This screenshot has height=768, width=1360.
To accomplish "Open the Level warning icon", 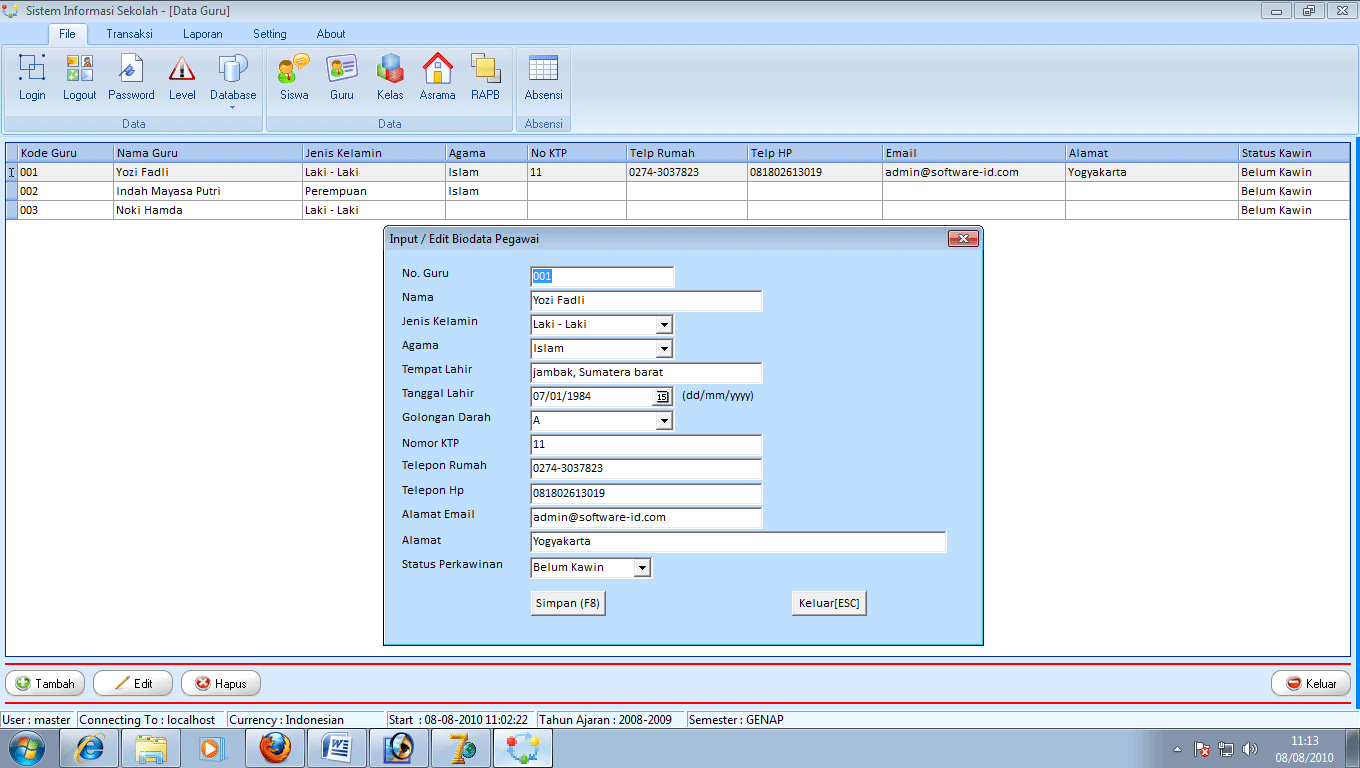I will pyautogui.click(x=182, y=78).
